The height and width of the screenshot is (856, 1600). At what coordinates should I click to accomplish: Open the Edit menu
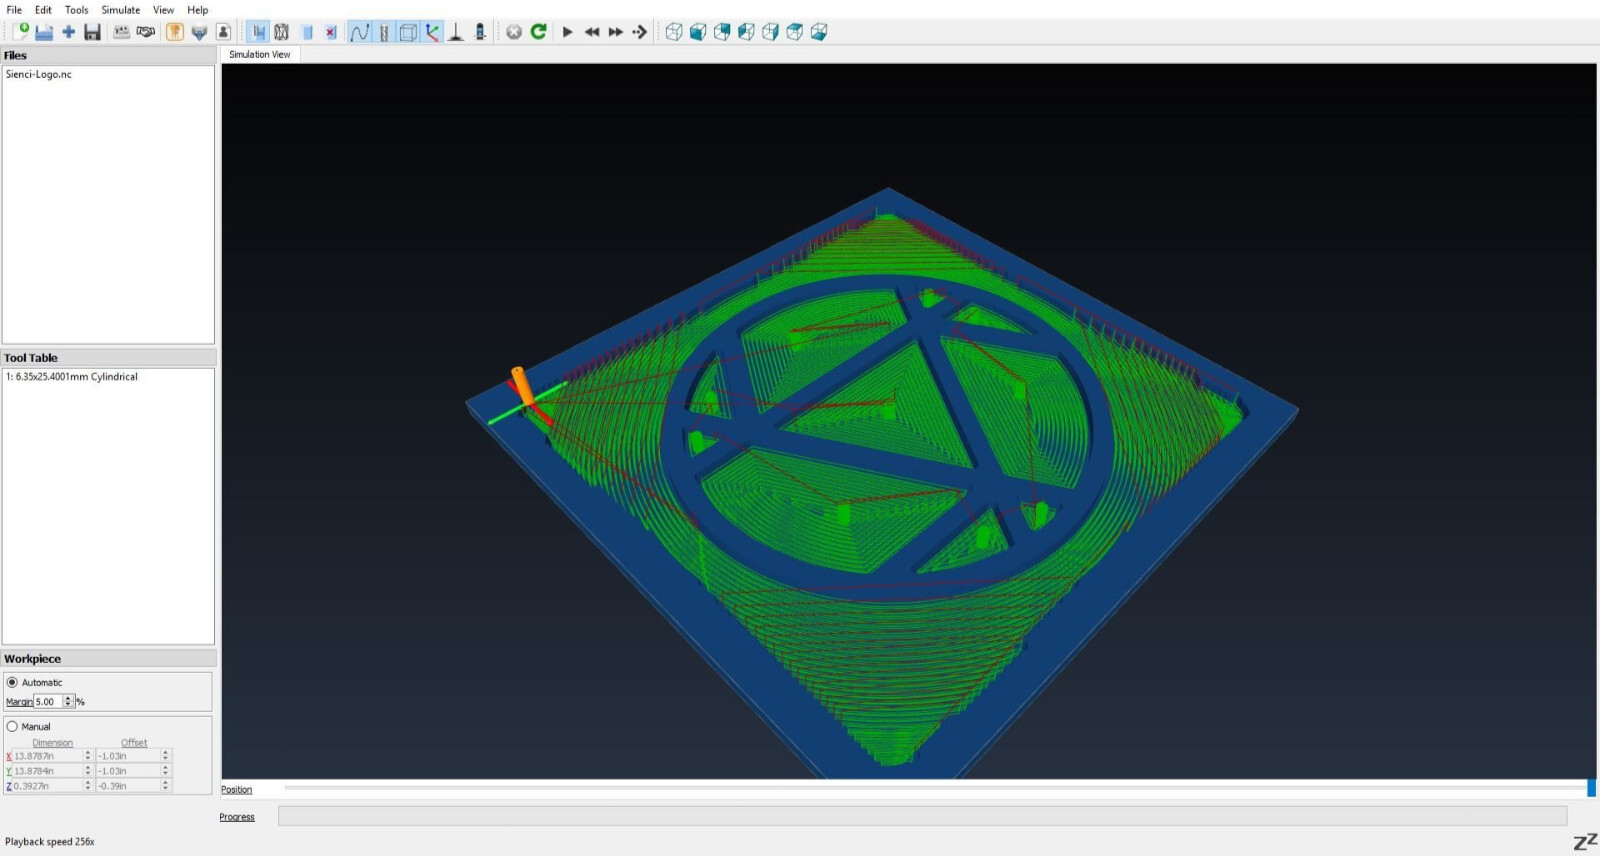[43, 10]
